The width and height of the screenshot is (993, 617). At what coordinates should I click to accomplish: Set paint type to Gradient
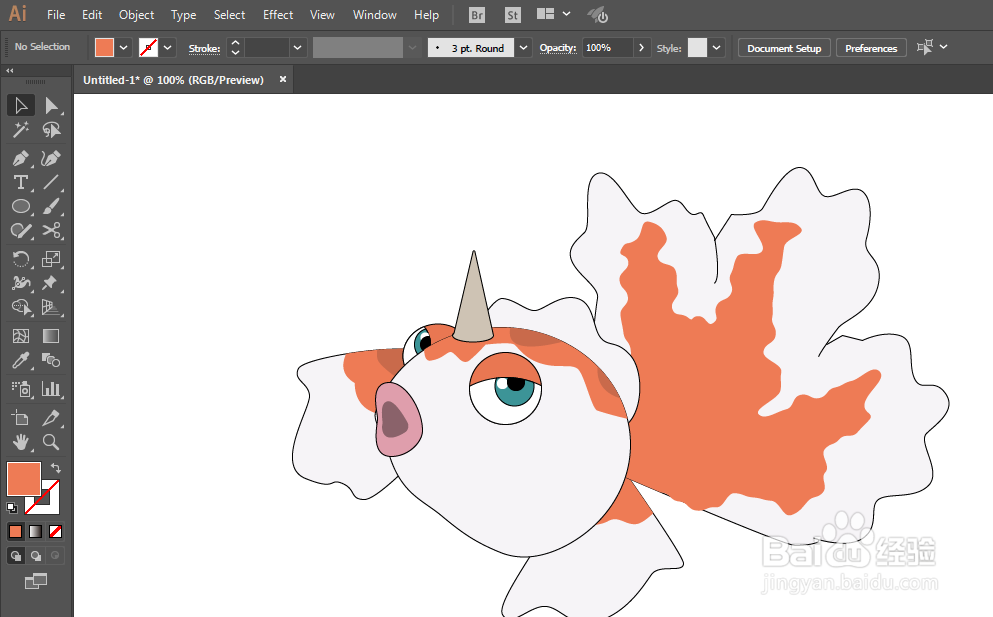coord(35,531)
